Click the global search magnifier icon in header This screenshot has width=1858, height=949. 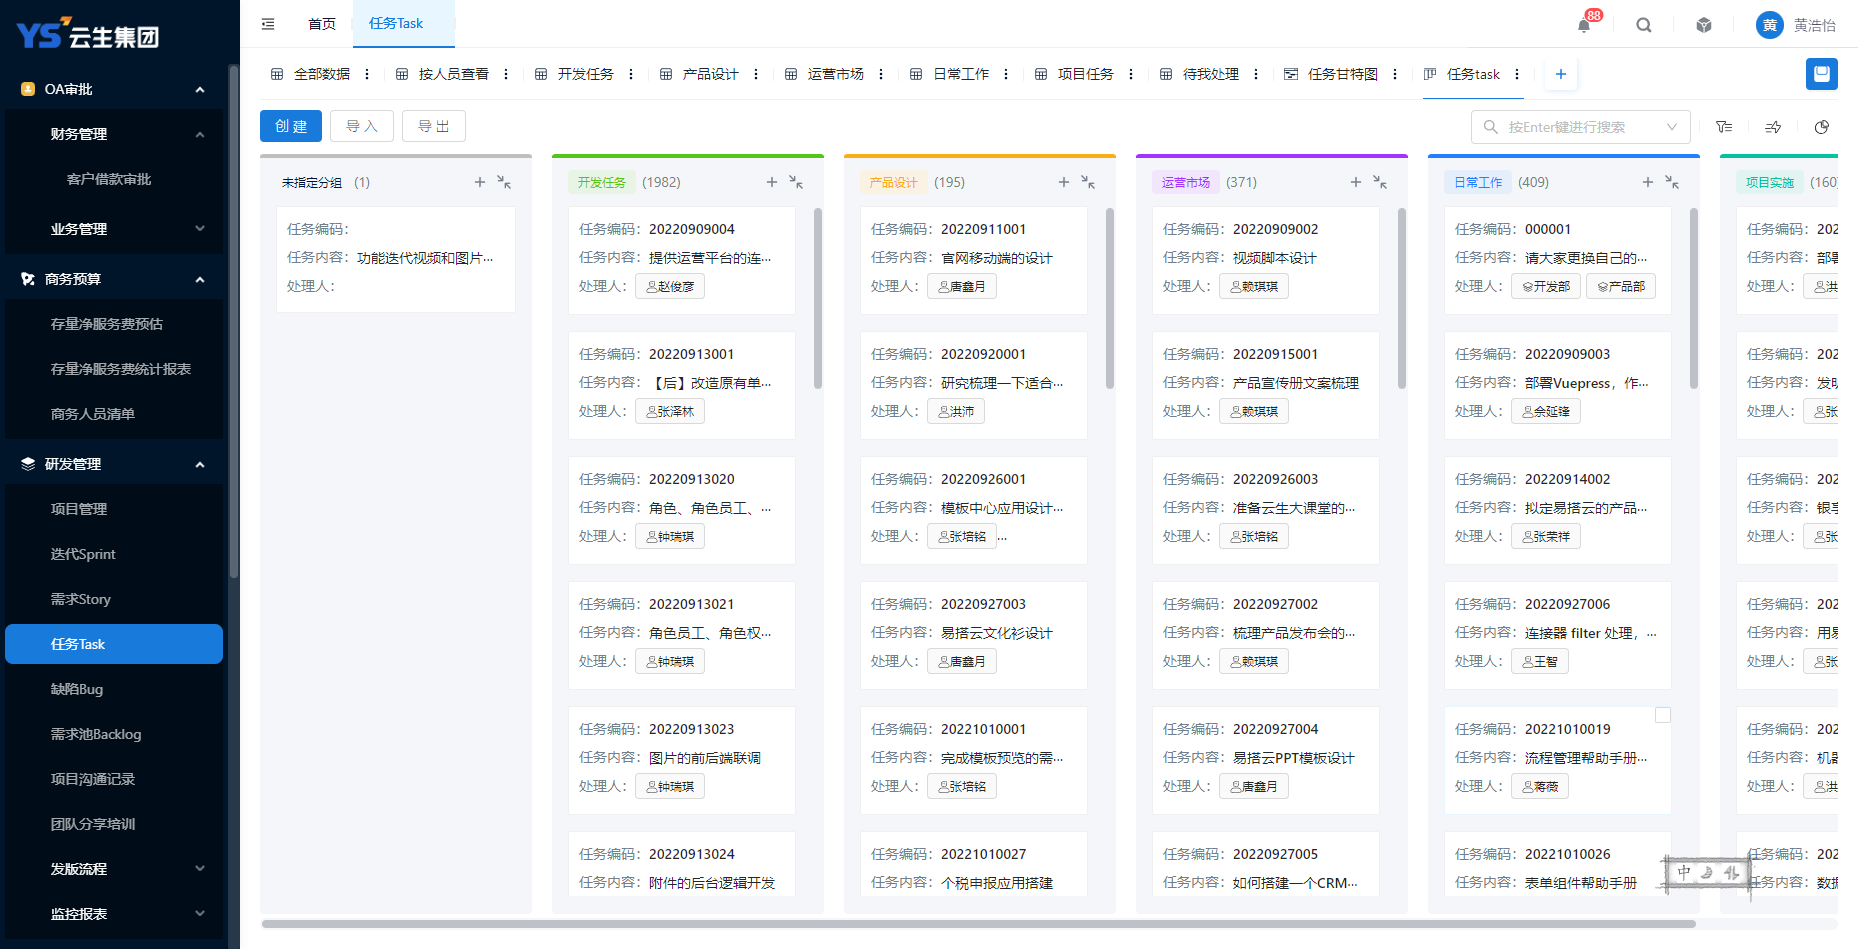point(1644,25)
